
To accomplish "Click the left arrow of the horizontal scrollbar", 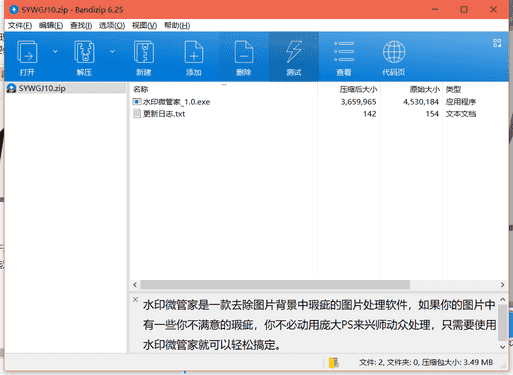I will tap(135, 285).
